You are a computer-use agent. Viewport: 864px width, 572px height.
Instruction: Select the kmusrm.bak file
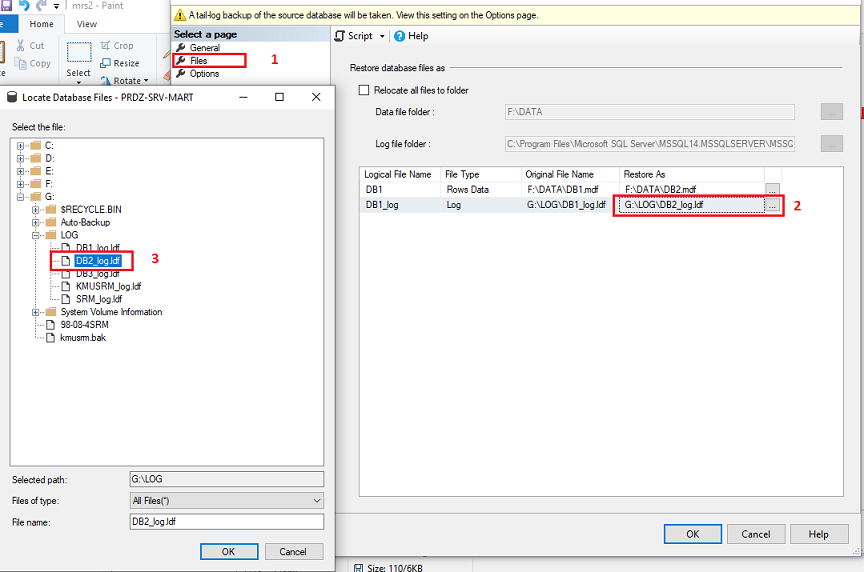click(x=81, y=338)
